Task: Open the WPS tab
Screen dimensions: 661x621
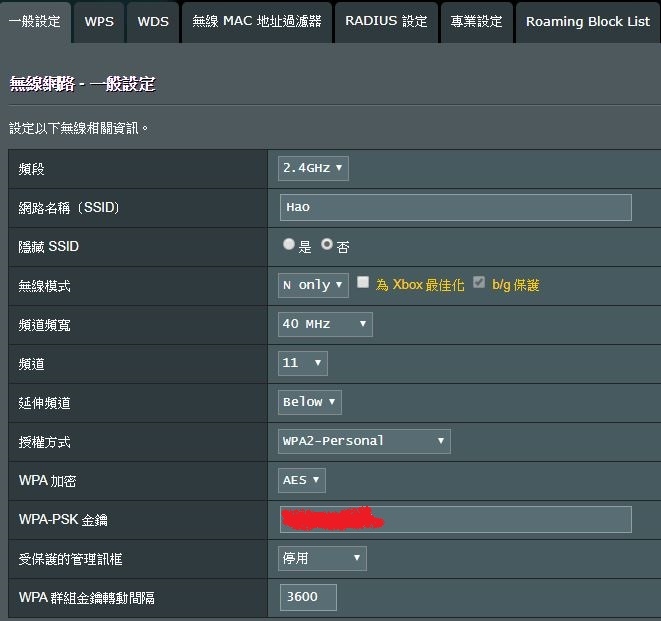Action: (99, 22)
